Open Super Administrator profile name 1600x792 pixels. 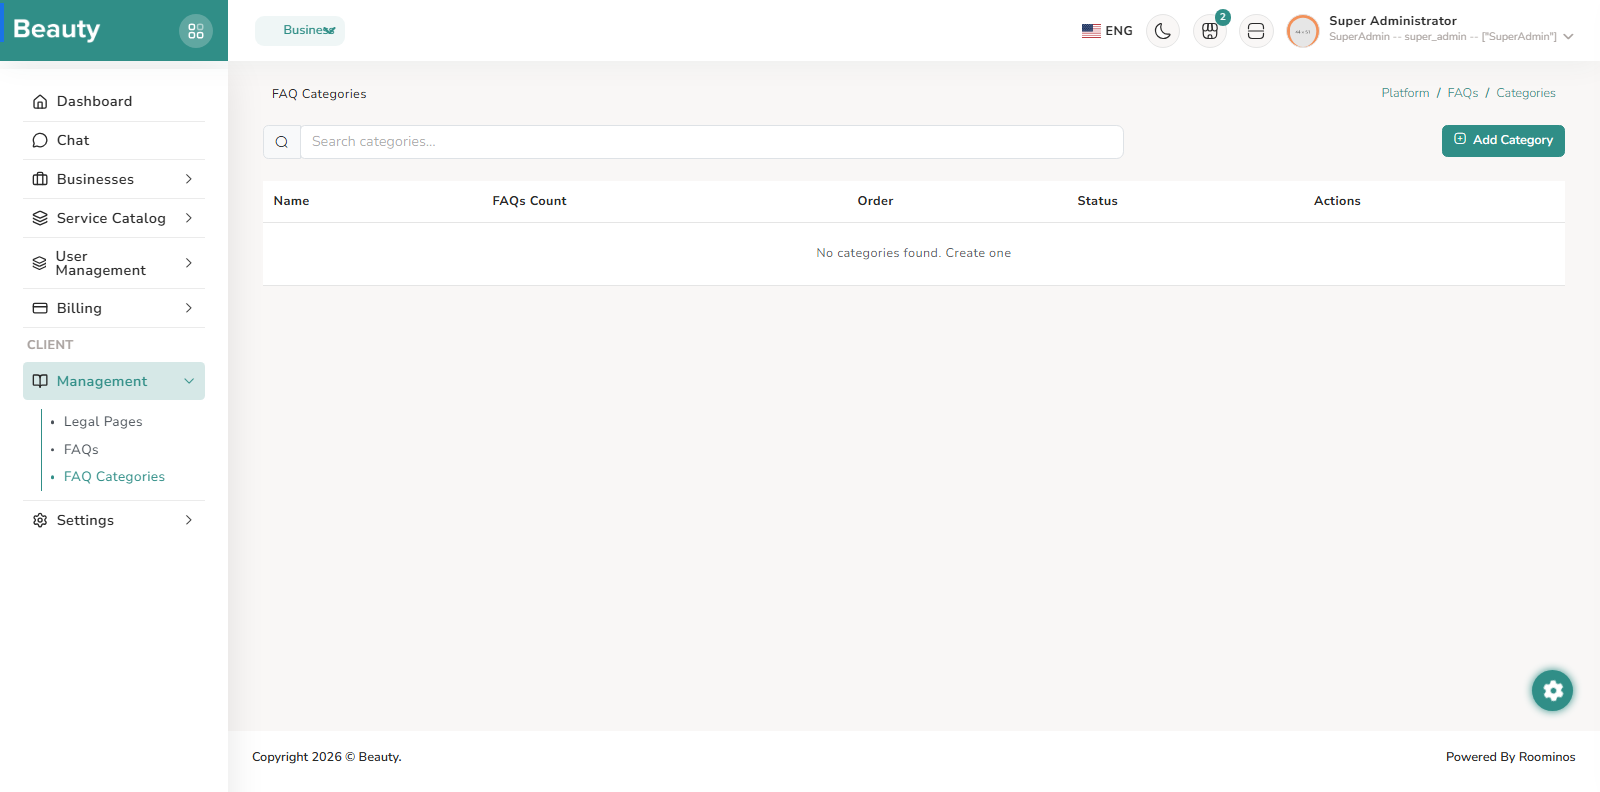coord(1392,21)
